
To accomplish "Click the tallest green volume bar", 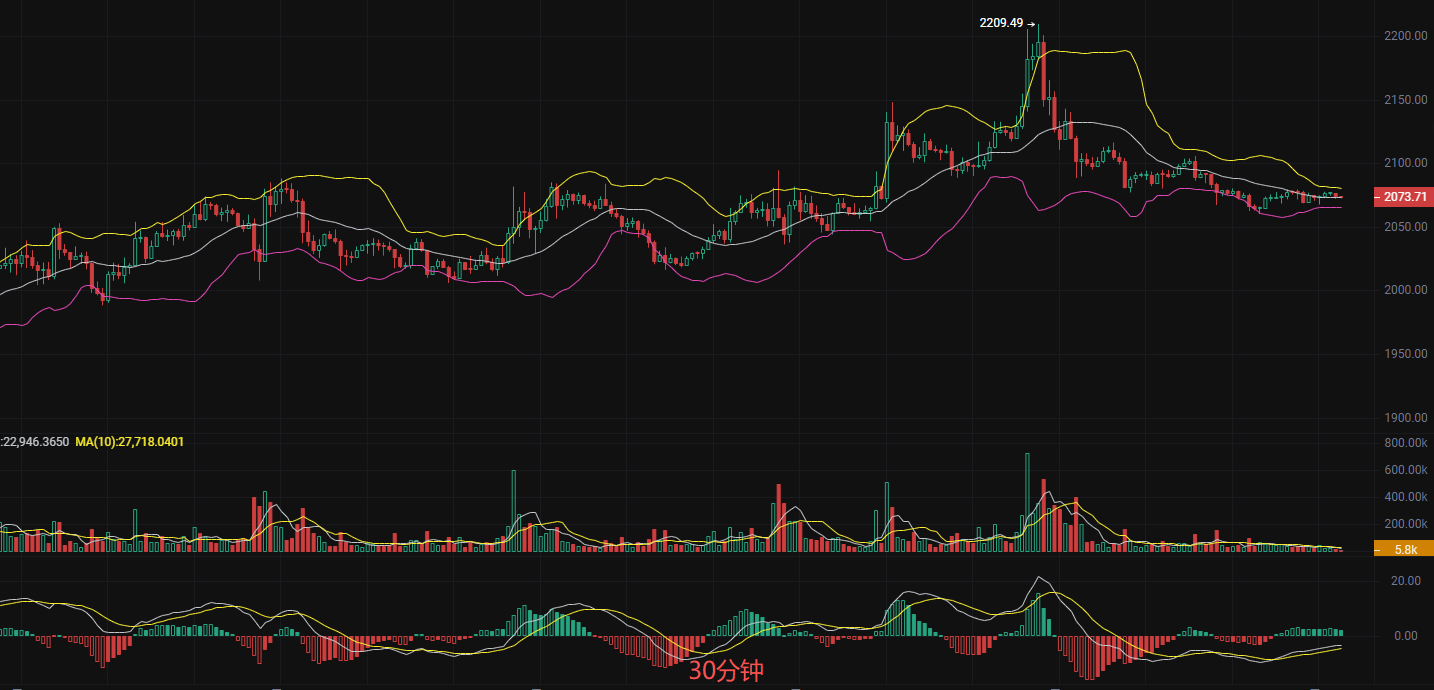I will 1027,502.
